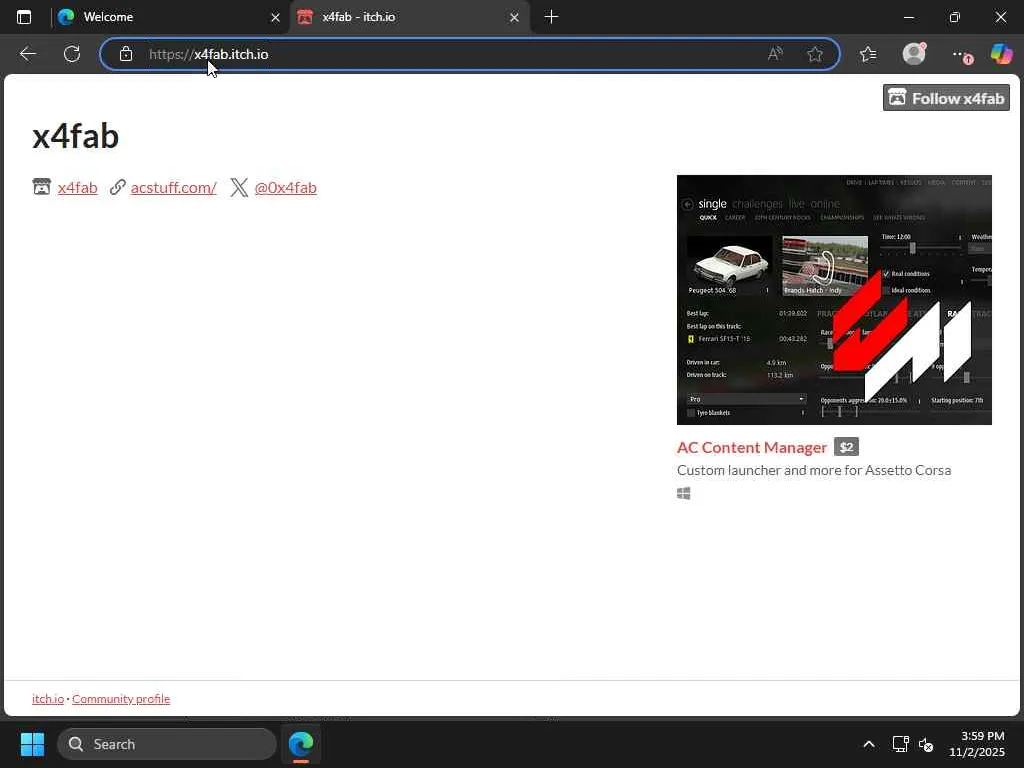Open the @0x4fab X profile link
This screenshot has width=1024, height=768.
point(285,187)
